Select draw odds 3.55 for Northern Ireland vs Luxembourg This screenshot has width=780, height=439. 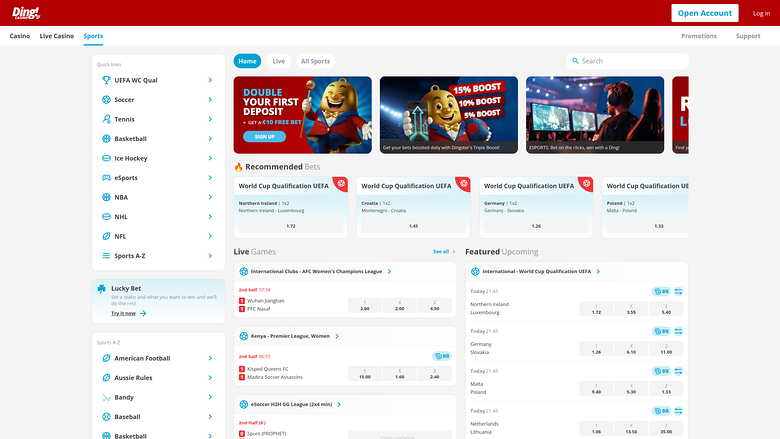tap(631, 309)
